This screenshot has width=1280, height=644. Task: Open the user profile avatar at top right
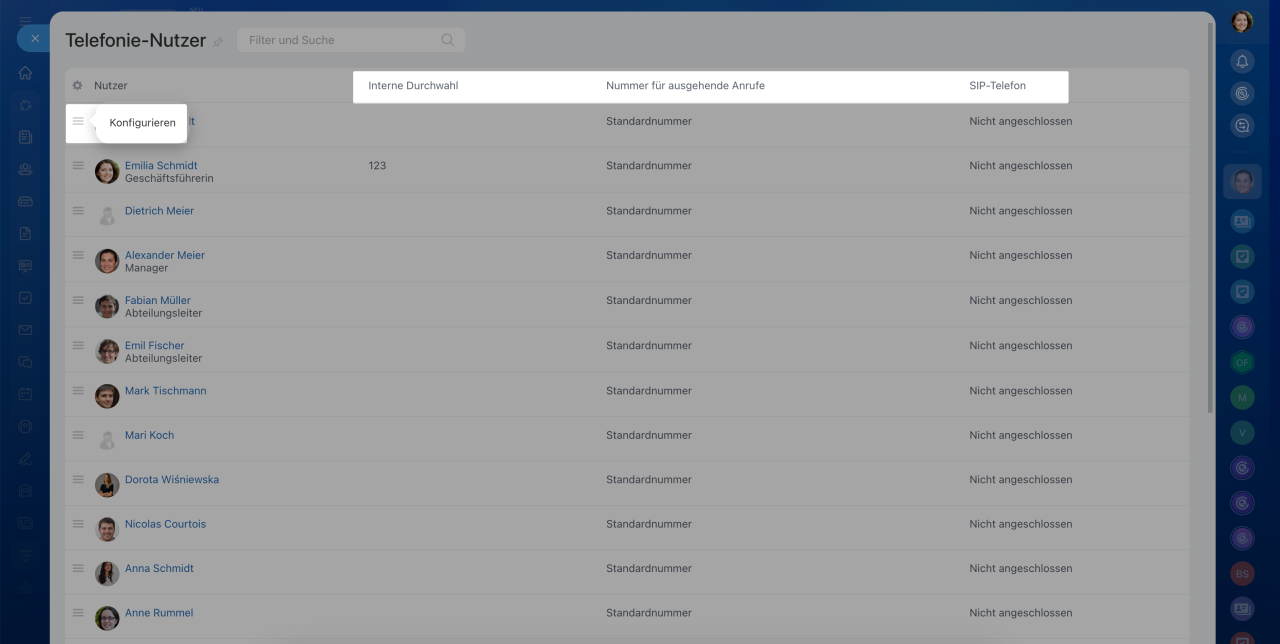click(1242, 22)
